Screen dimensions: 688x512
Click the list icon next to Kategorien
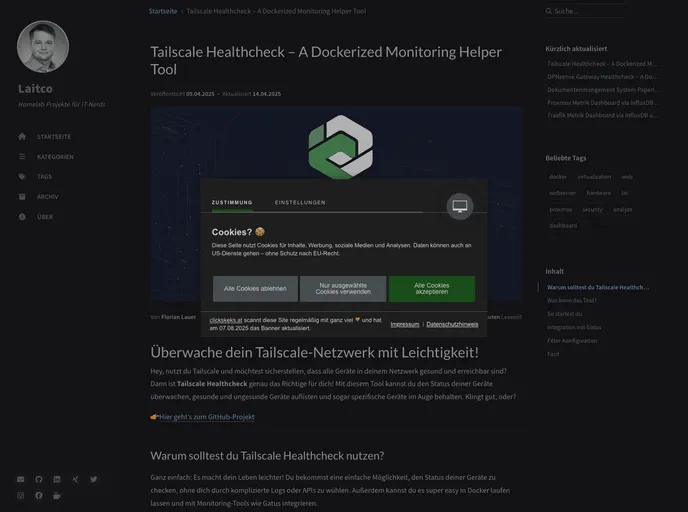(22, 157)
